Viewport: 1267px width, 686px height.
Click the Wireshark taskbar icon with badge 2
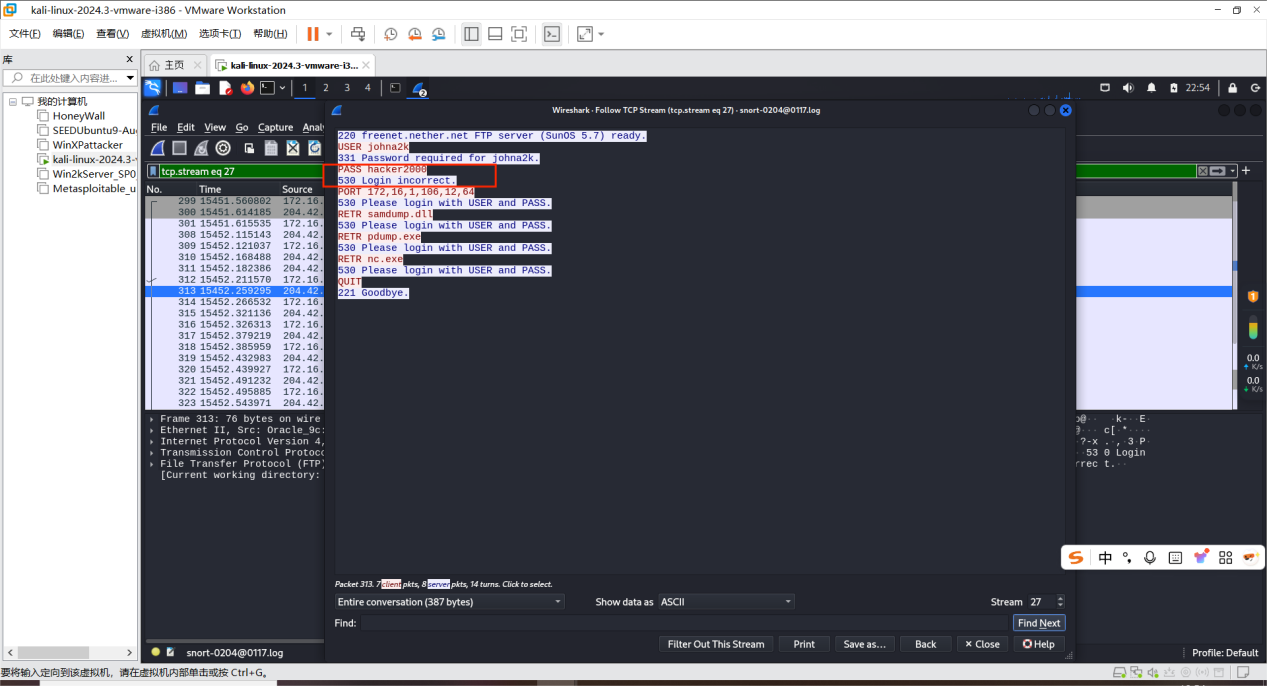[419, 88]
